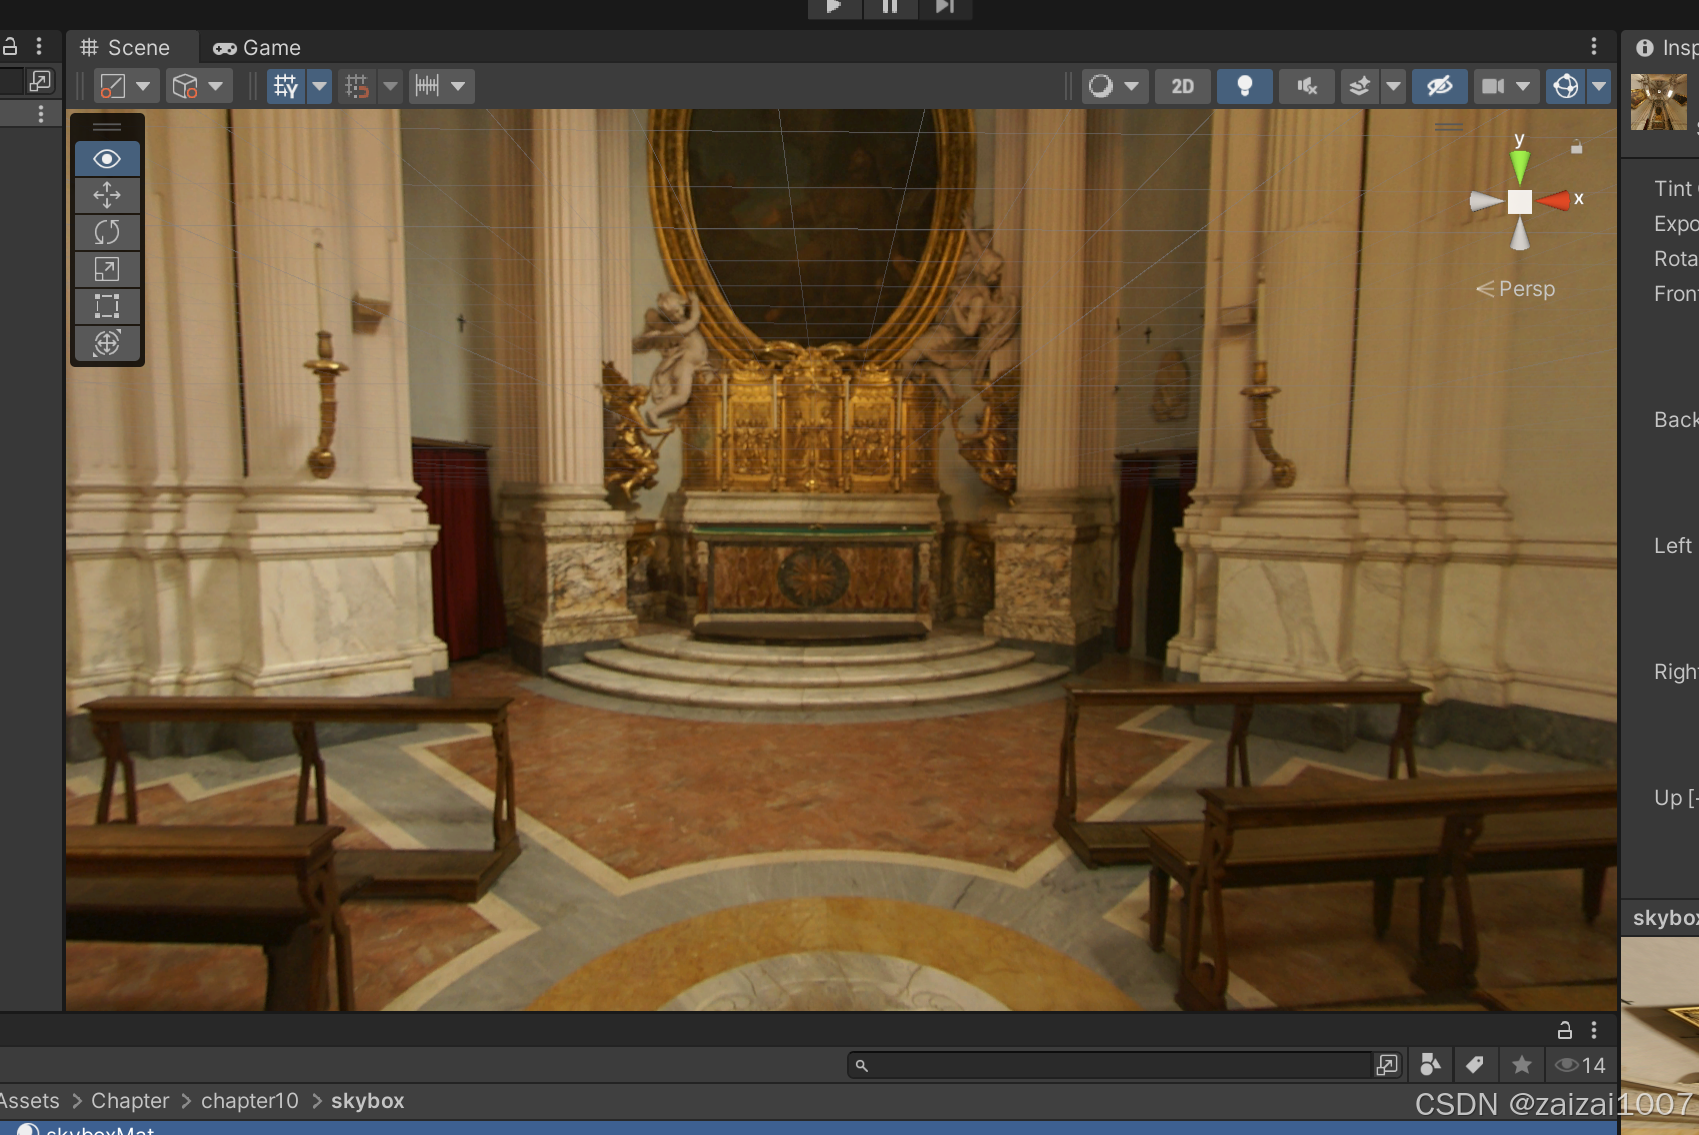
Task: Open grid settings dropdown arrow
Action: pos(320,86)
